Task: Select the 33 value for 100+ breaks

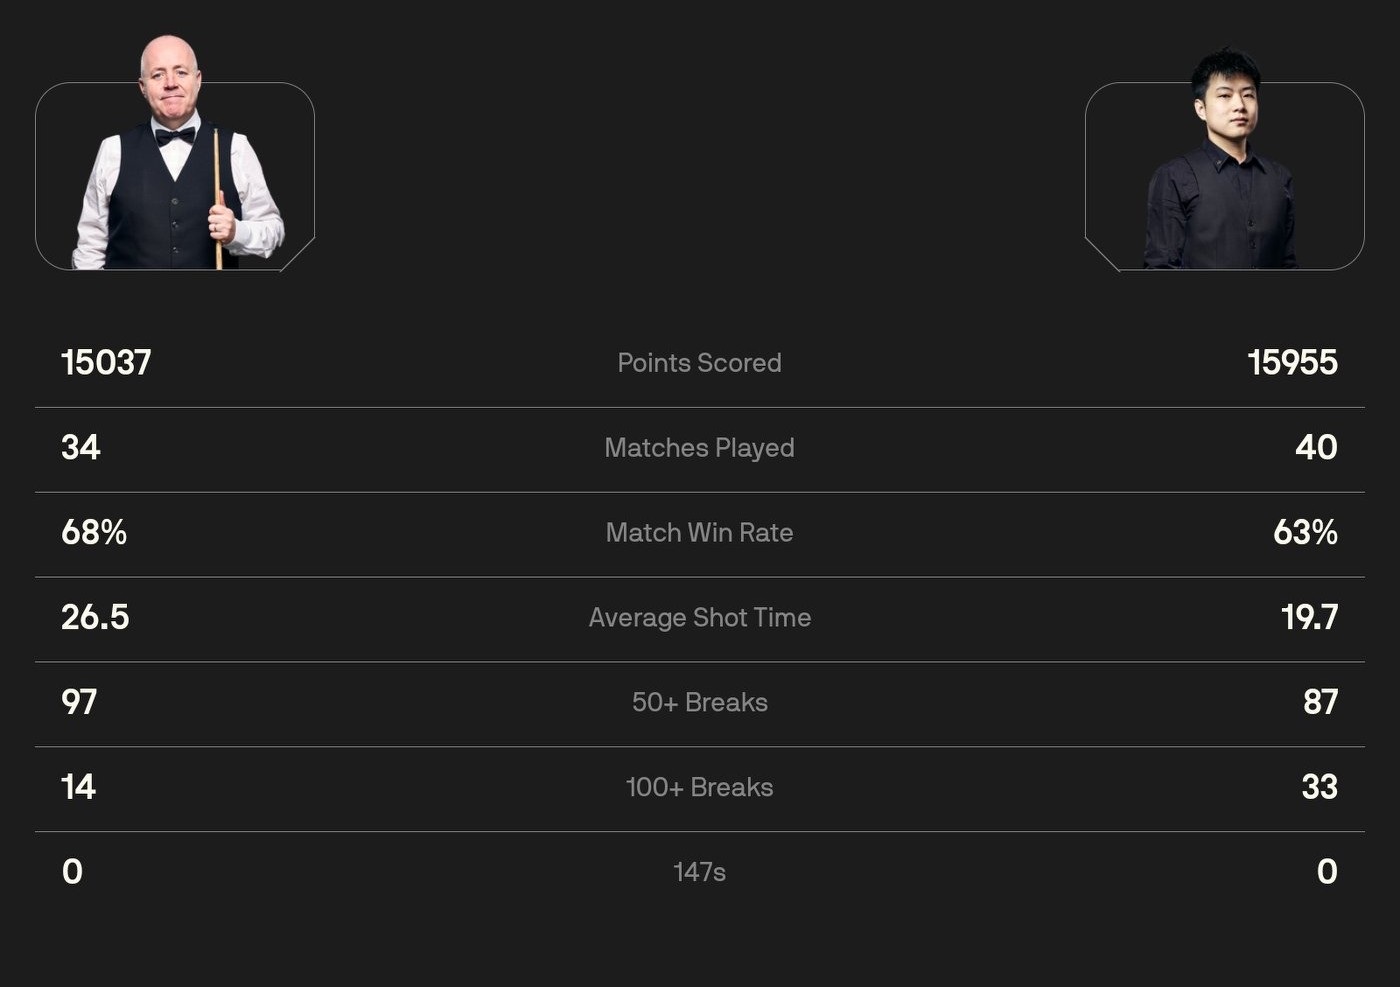Action: coord(1319,788)
